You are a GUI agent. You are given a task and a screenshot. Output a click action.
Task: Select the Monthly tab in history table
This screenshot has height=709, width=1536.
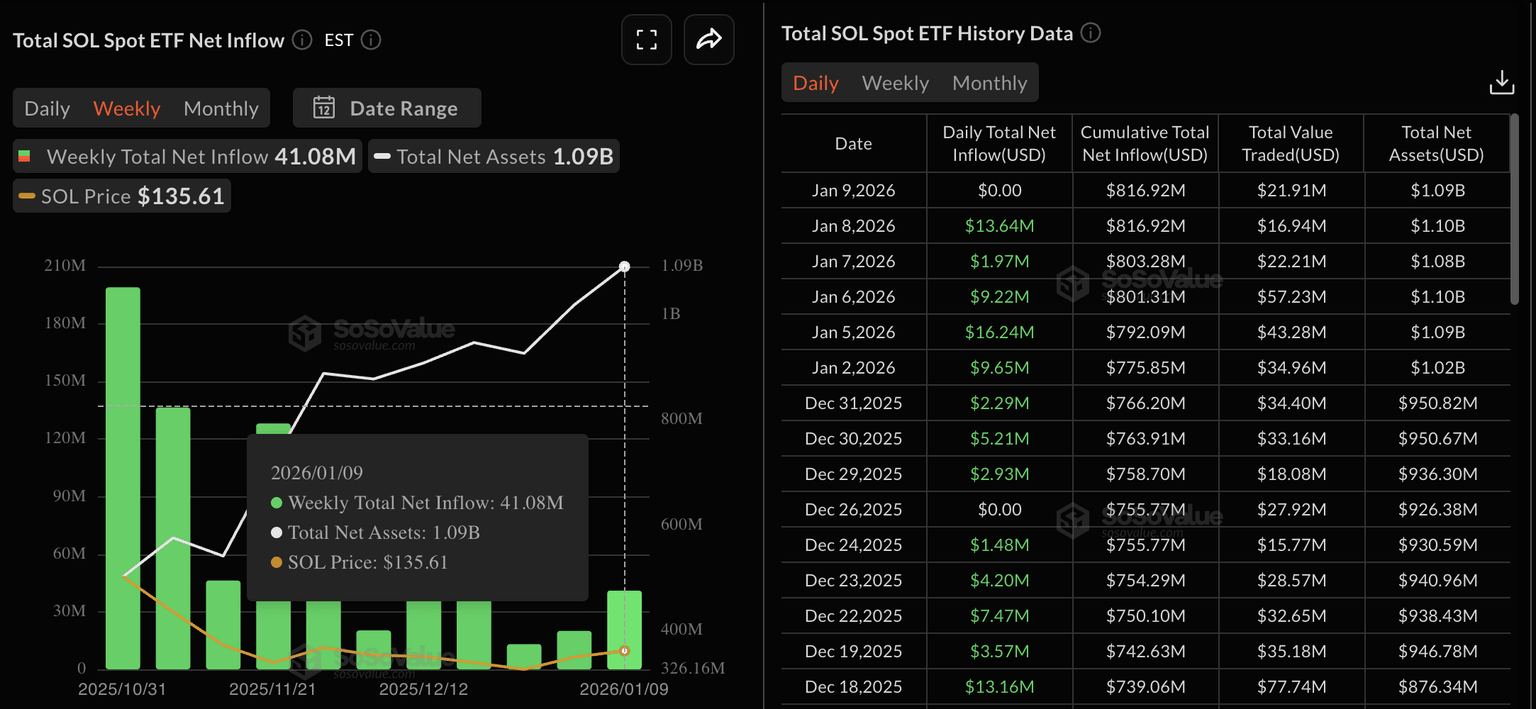989,83
